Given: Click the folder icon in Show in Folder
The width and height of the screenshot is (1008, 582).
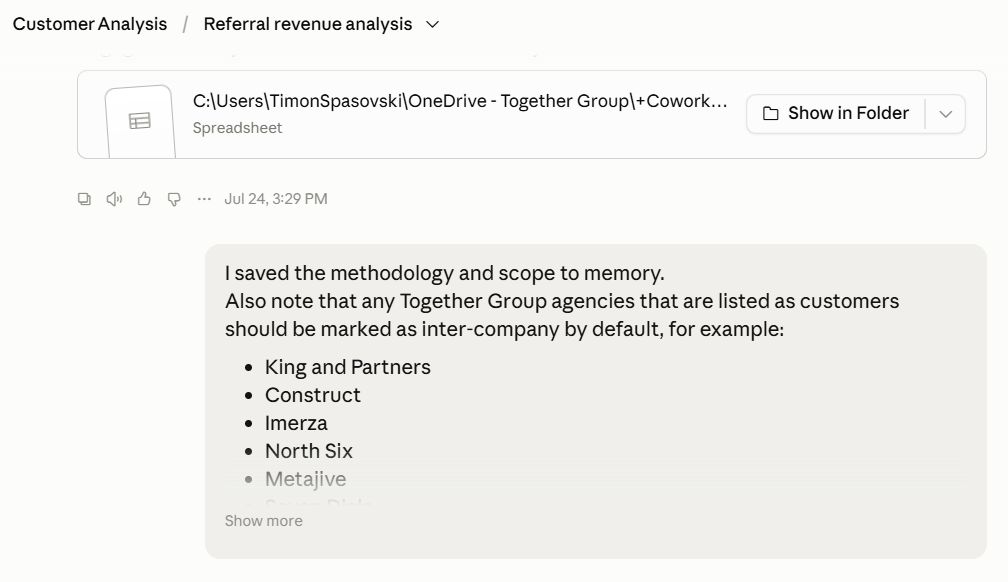Looking at the screenshot, I should click(x=770, y=114).
